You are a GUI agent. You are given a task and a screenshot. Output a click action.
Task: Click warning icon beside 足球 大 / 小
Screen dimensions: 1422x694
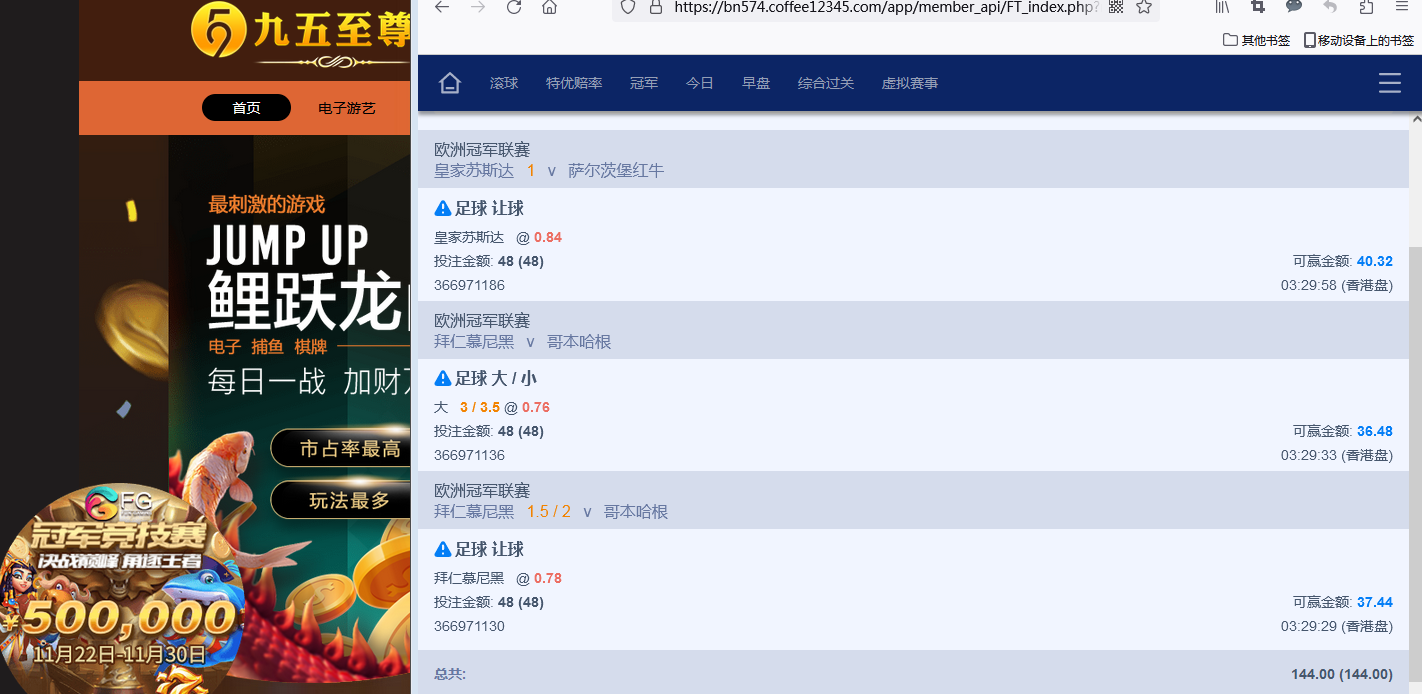pyautogui.click(x=443, y=378)
